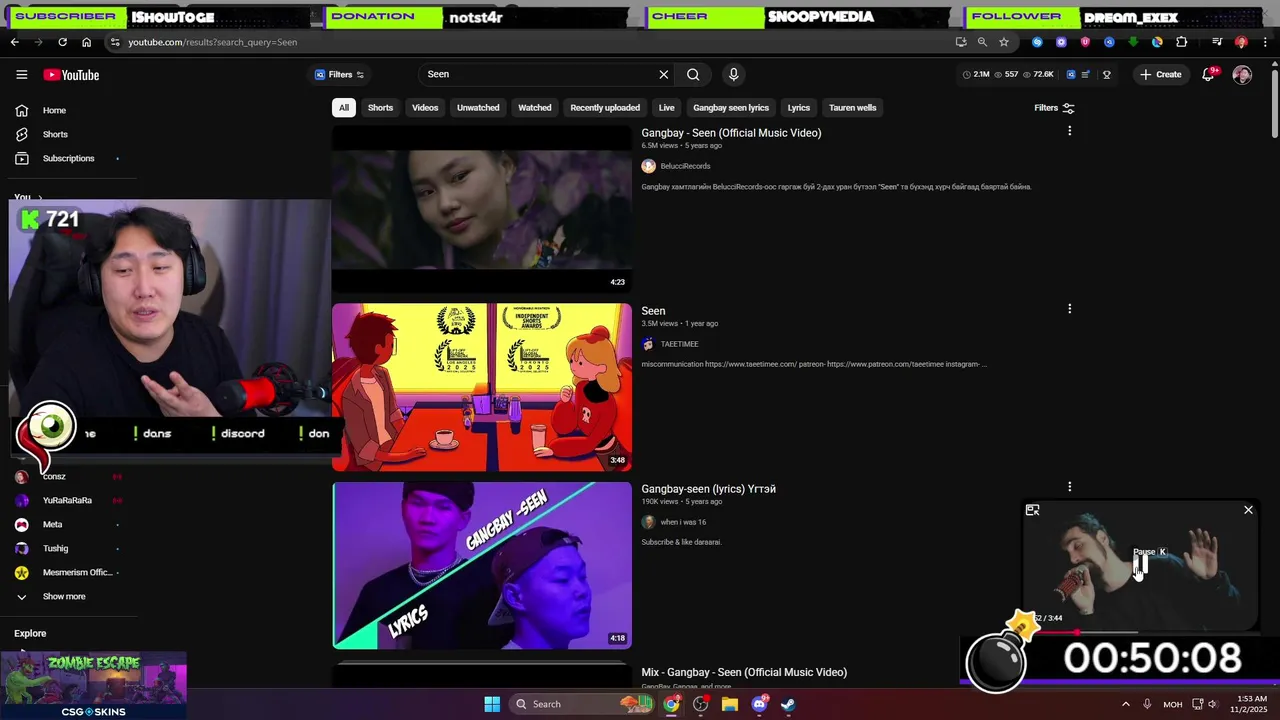Open options menu for Gangbay Official Music Video

[1069, 131]
